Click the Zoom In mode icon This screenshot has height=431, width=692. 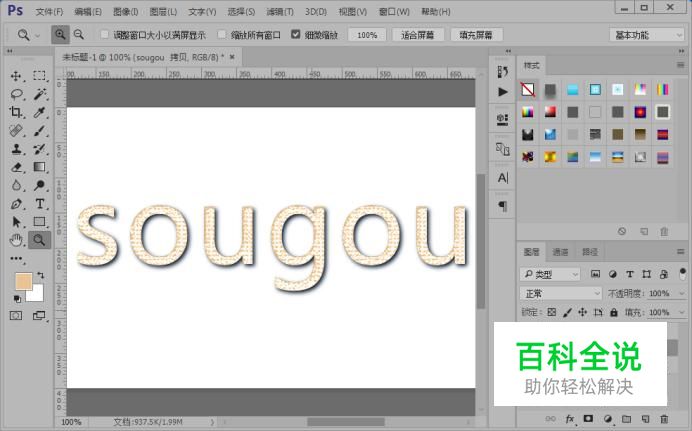pos(60,34)
